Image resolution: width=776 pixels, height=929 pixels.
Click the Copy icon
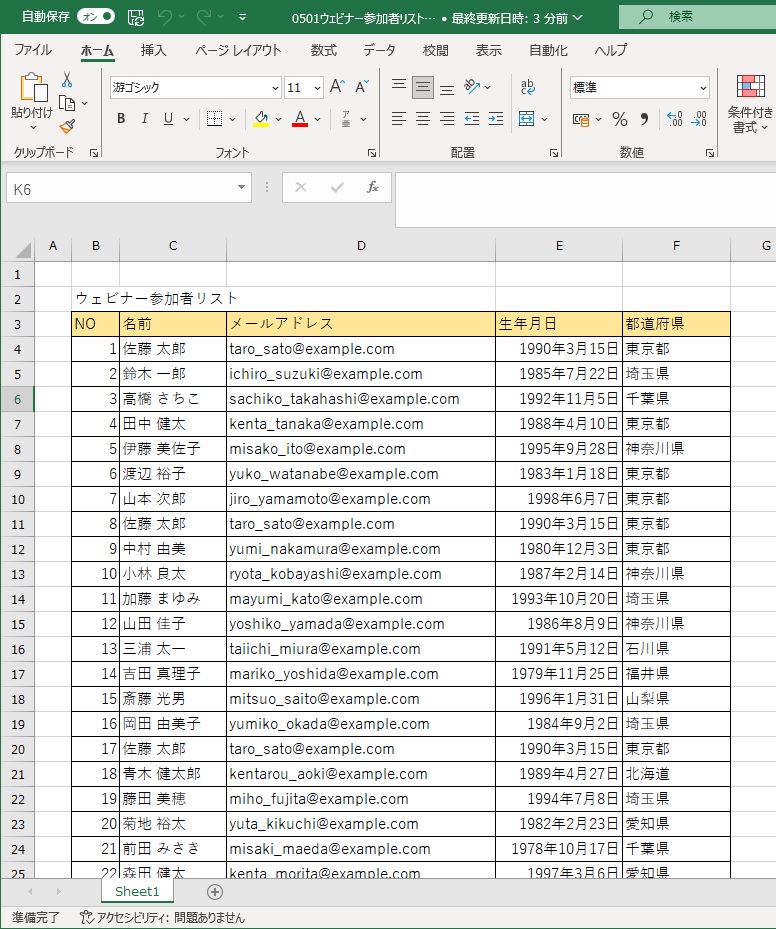click(x=67, y=104)
